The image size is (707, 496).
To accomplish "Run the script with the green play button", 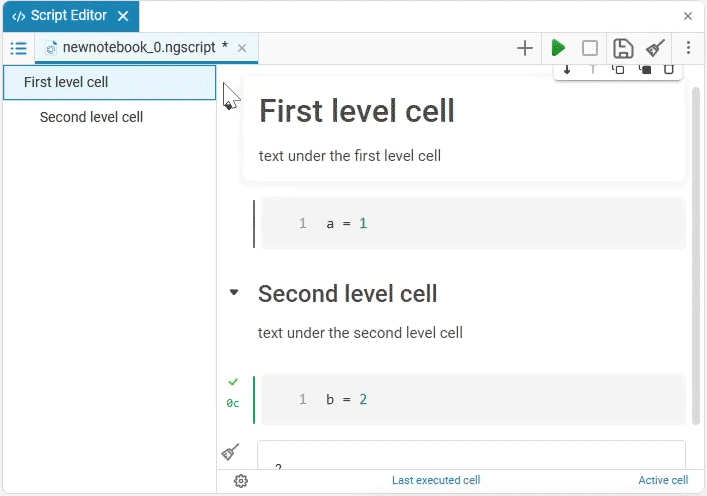I will coord(558,48).
